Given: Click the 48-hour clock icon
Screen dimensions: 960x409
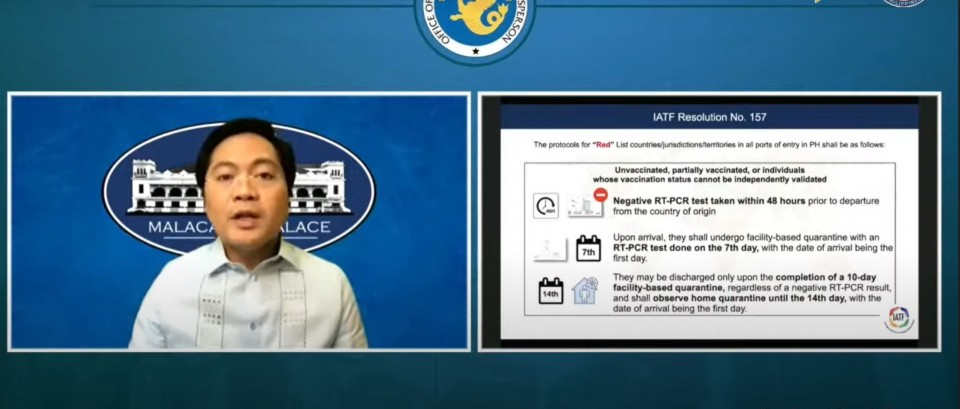Looking at the screenshot, I should [546, 206].
